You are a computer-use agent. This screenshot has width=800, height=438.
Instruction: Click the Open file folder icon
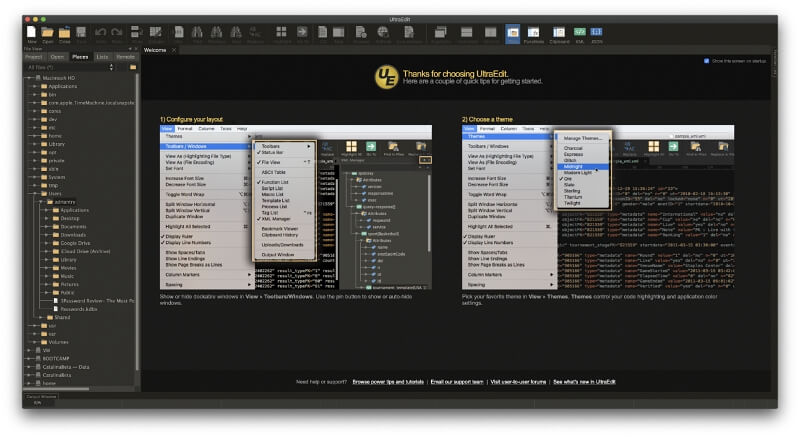[x=47, y=32]
